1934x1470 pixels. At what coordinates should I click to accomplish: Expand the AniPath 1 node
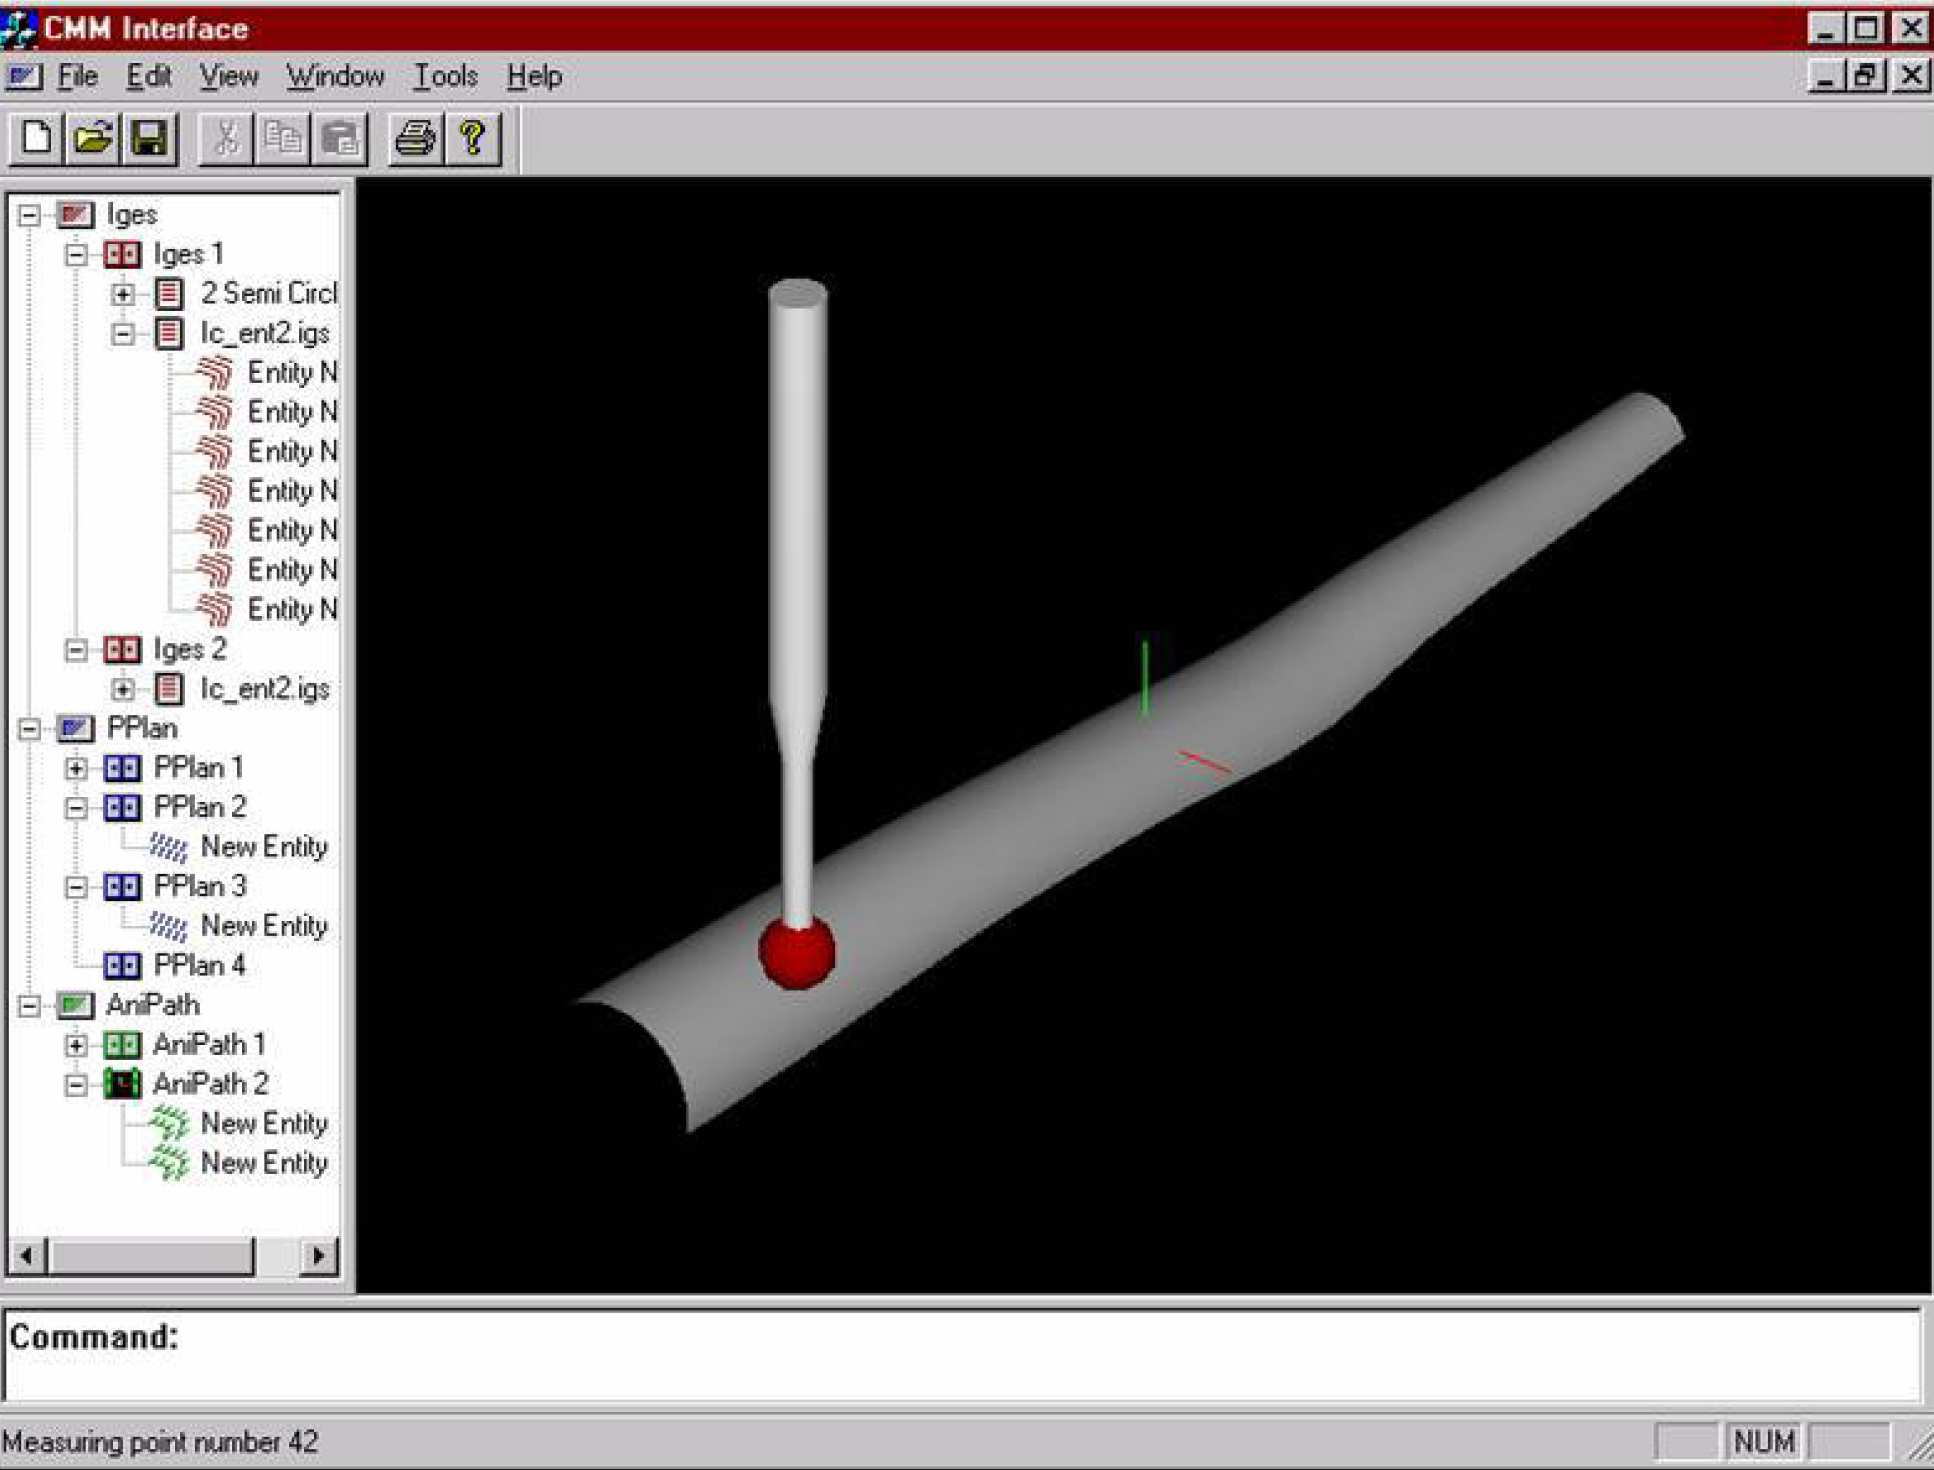coord(76,1045)
